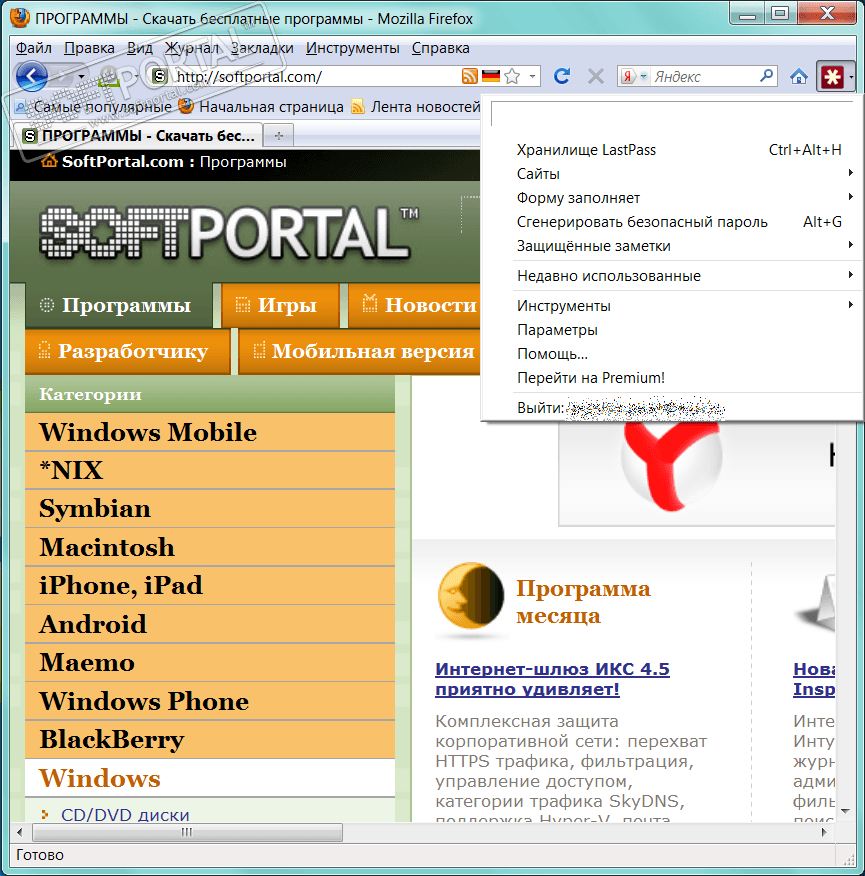Image resolution: width=865 pixels, height=876 pixels.
Task: Select the BlackBerry category
Action: click(x=210, y=739)
